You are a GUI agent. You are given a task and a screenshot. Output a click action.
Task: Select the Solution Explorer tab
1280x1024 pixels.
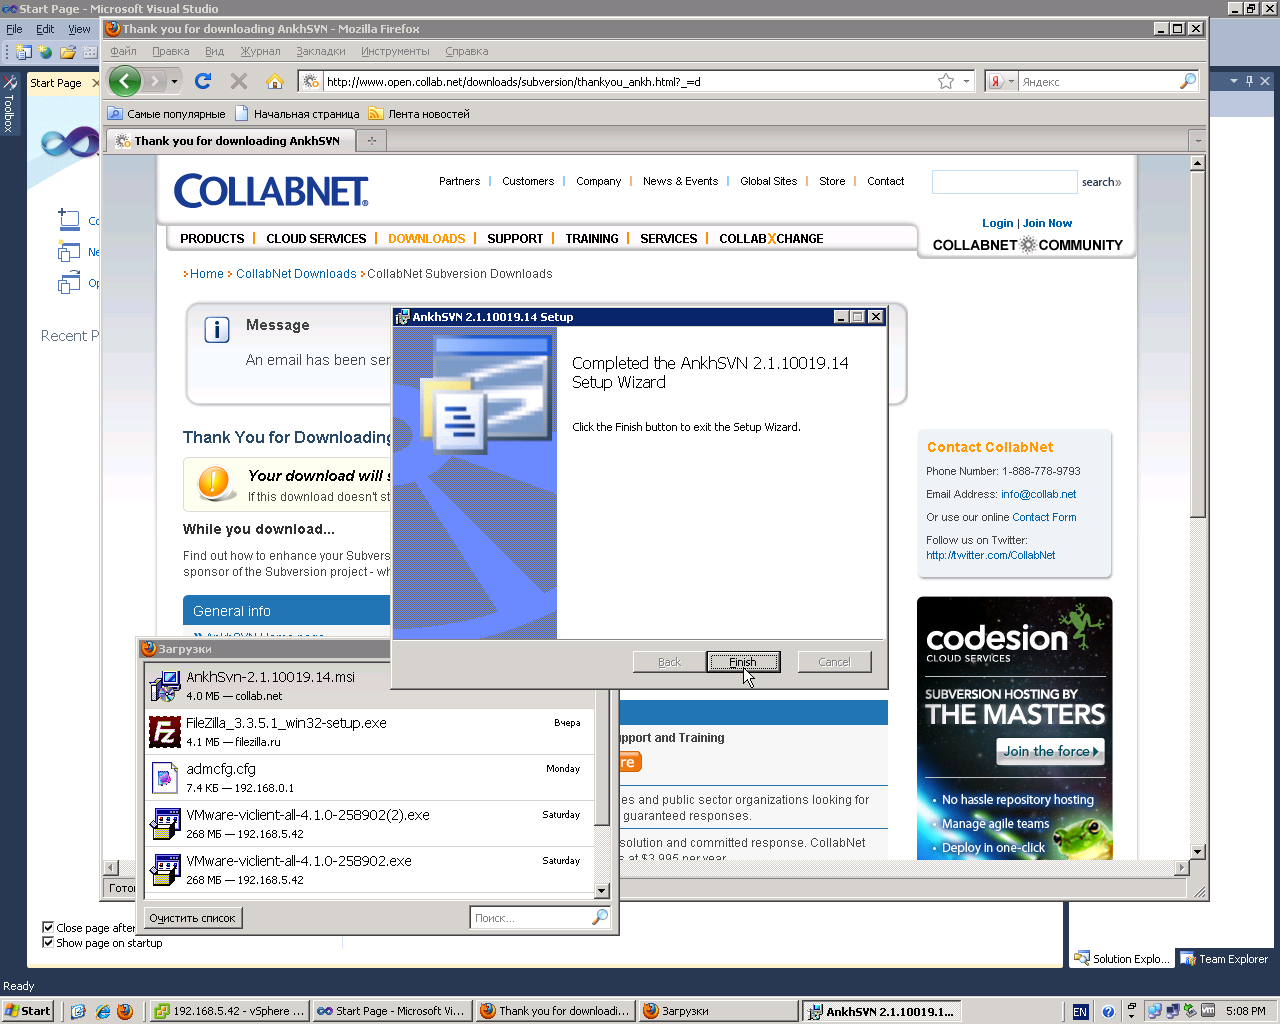(x=1121, y=958)
